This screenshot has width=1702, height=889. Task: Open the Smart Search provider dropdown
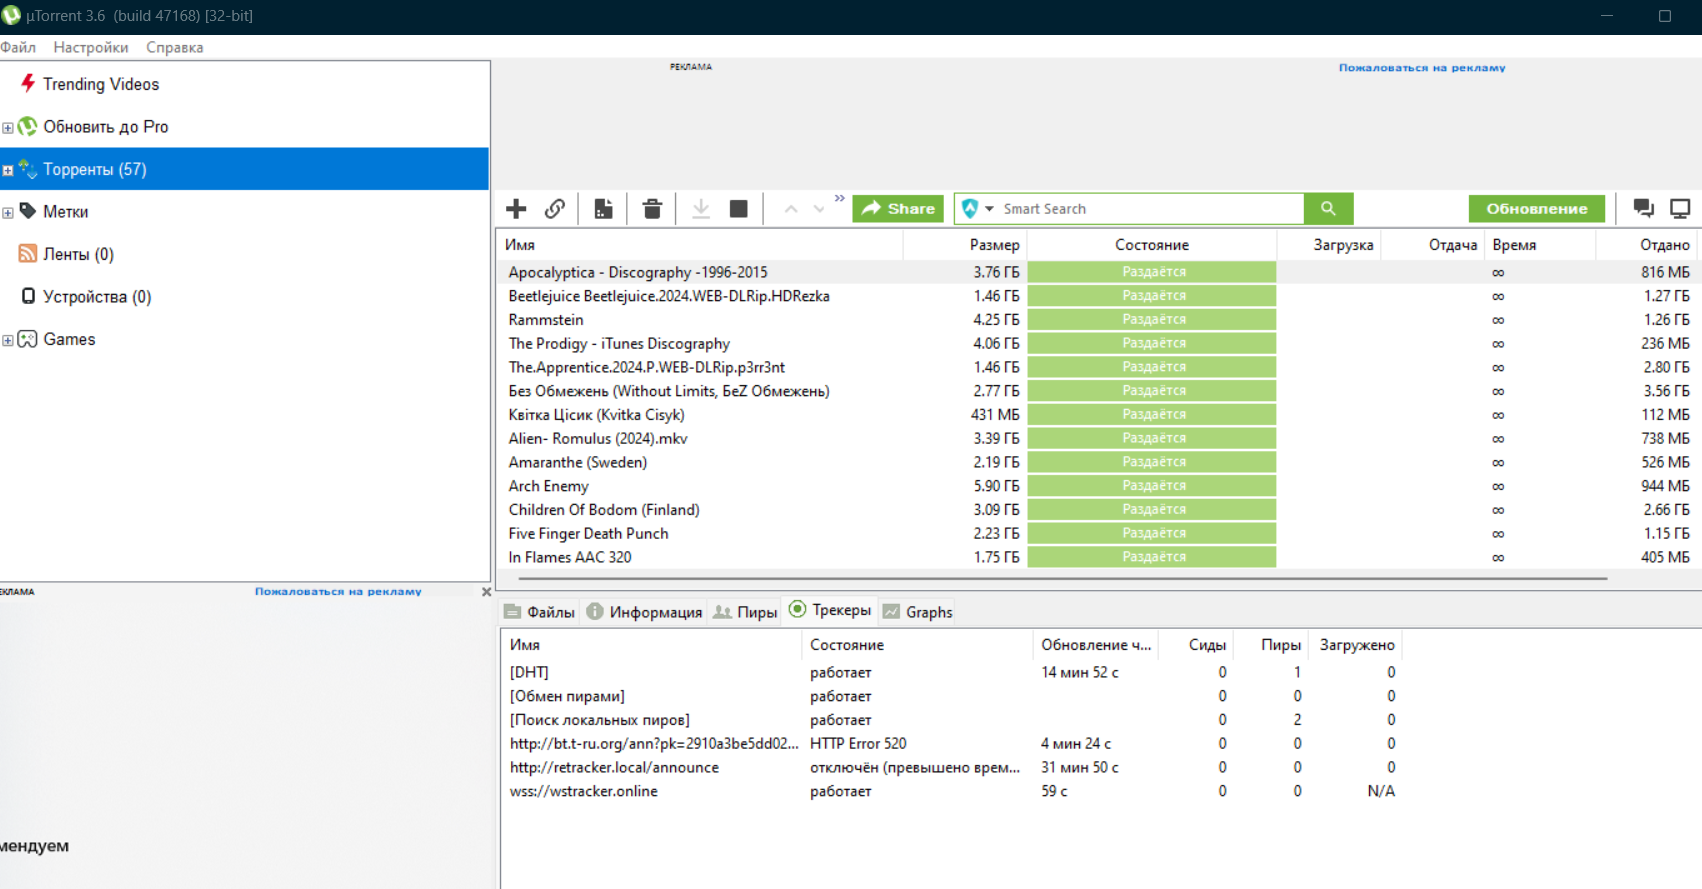[988, 209]
